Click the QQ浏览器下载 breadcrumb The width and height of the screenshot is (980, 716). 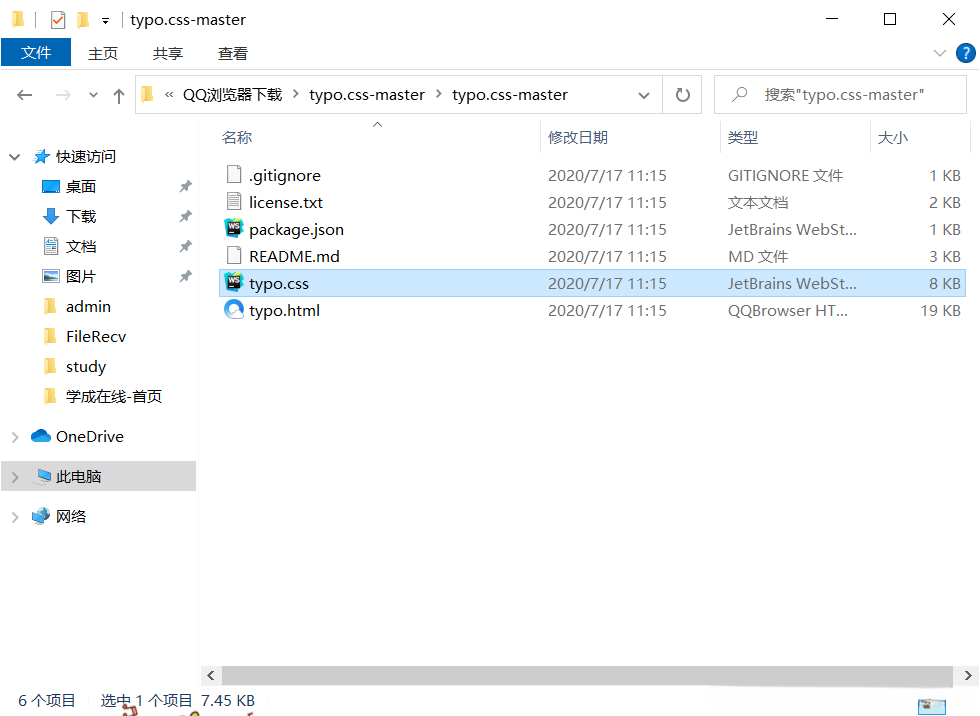232,94
